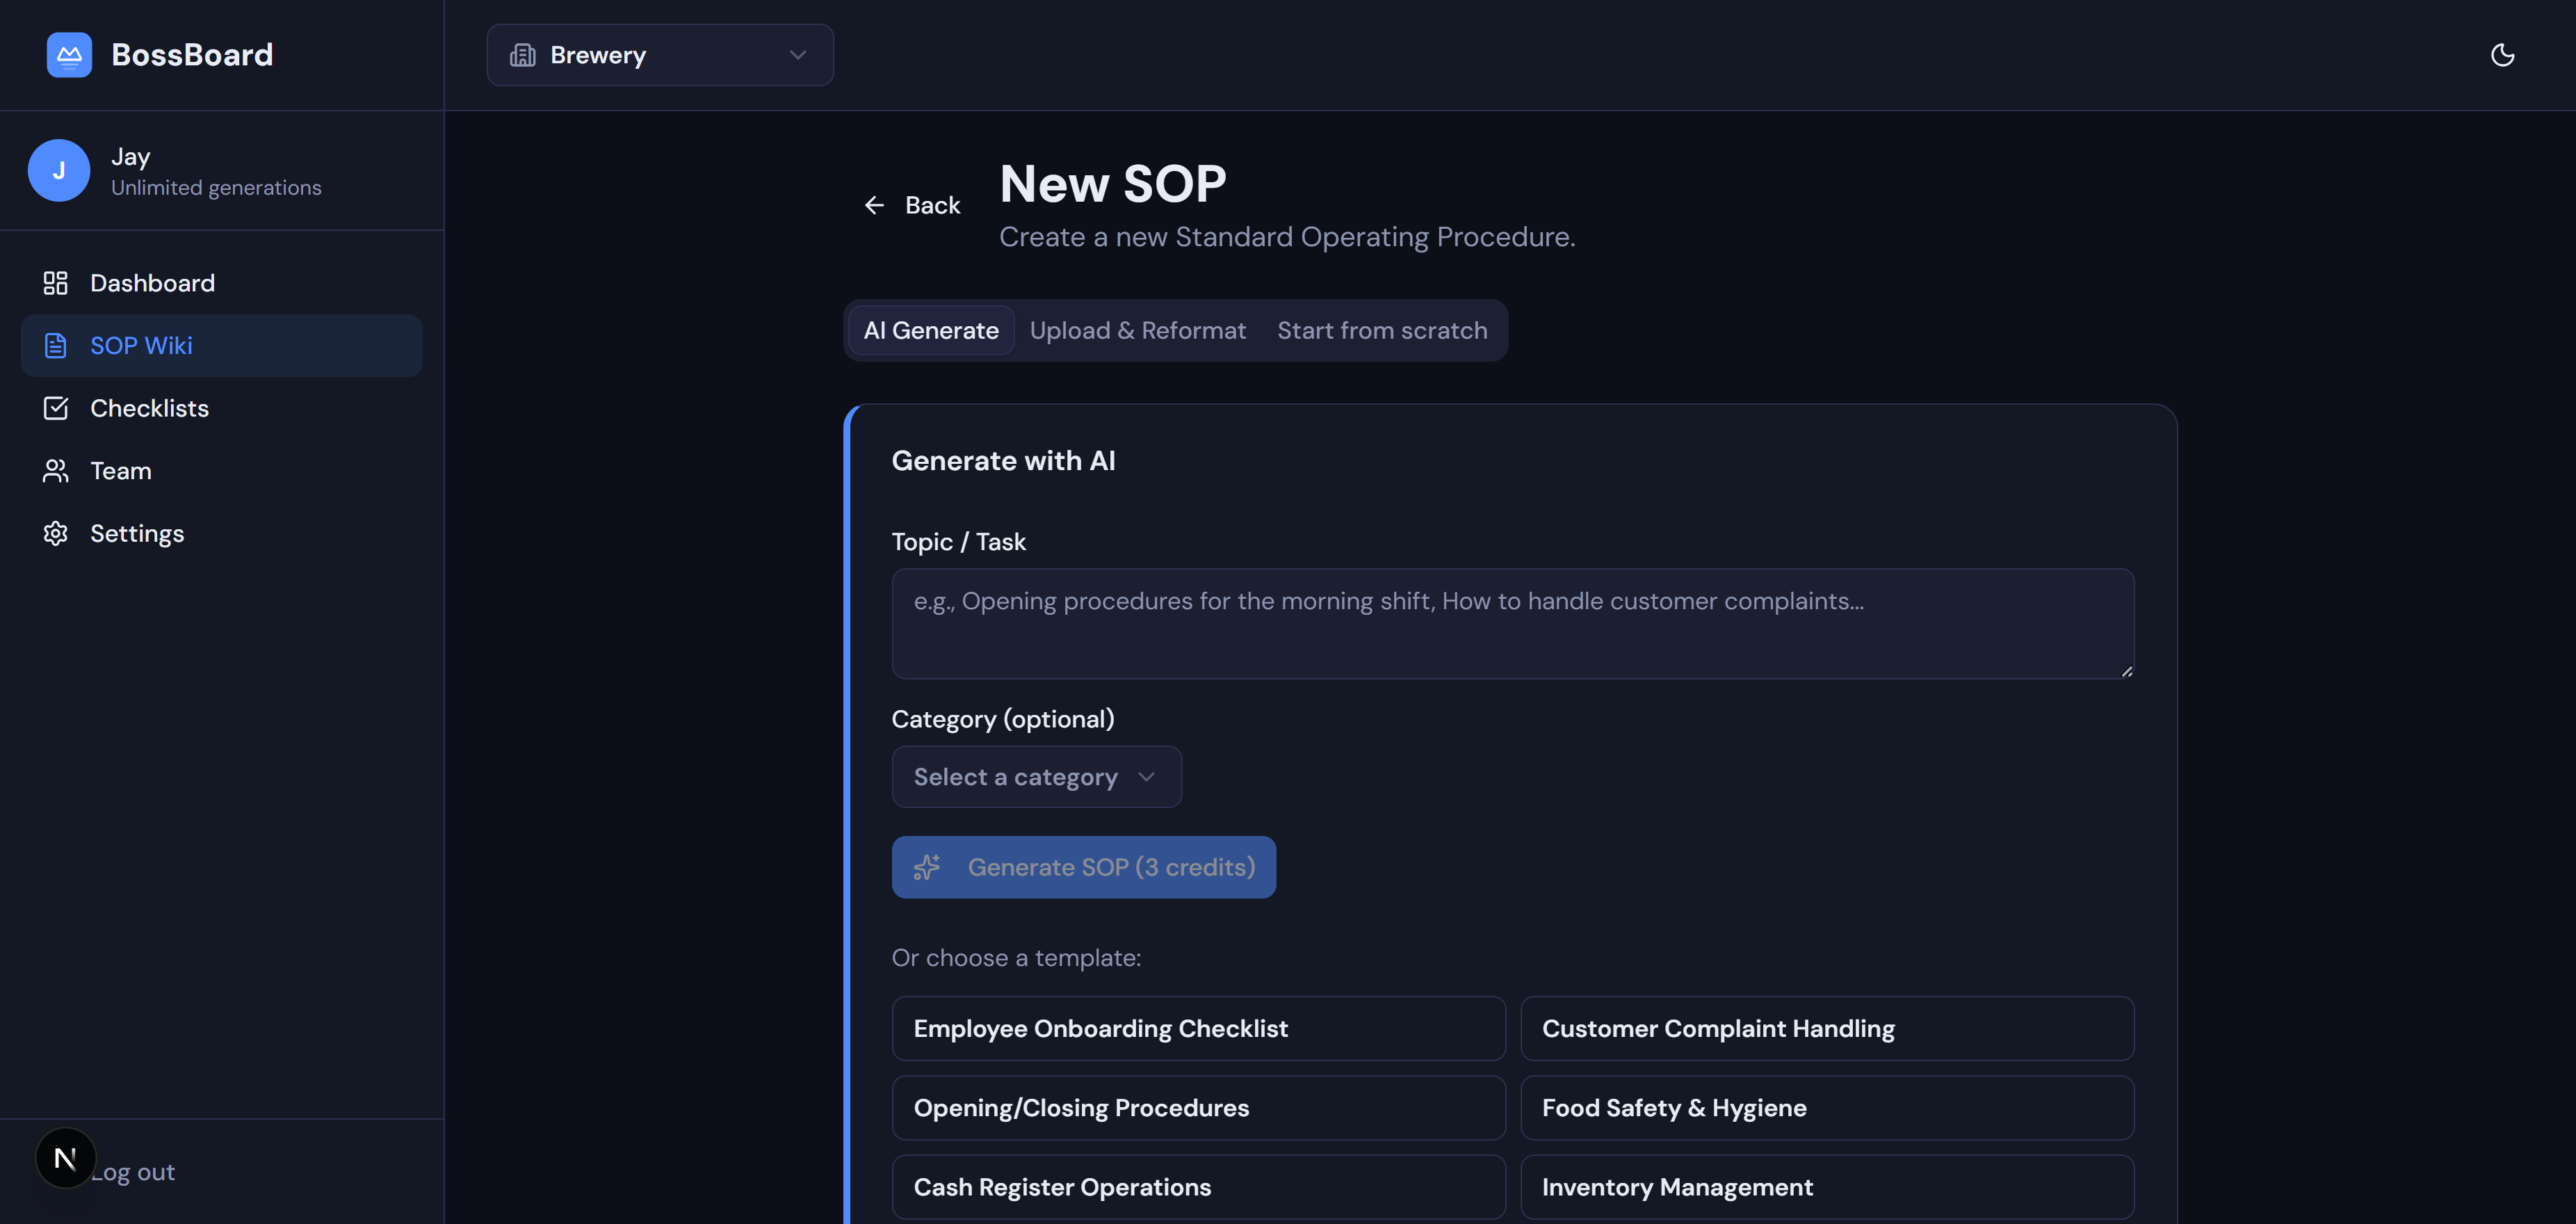Viewport: 2576px width, 1224px height.
Task: Switch to the Upload & Reformat tab
Action: click(x=1137, y=331)
